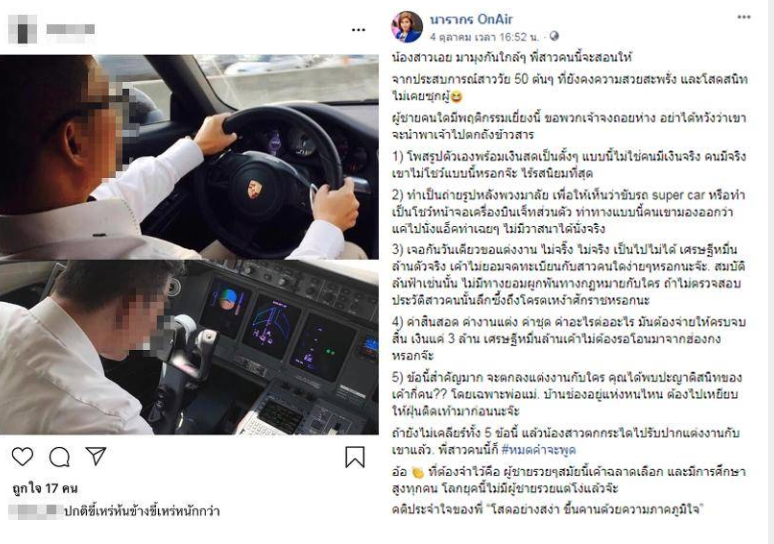Screen dimensions: 774x544
Task: Share post with paper plane icon
Action: coord(96,456)
